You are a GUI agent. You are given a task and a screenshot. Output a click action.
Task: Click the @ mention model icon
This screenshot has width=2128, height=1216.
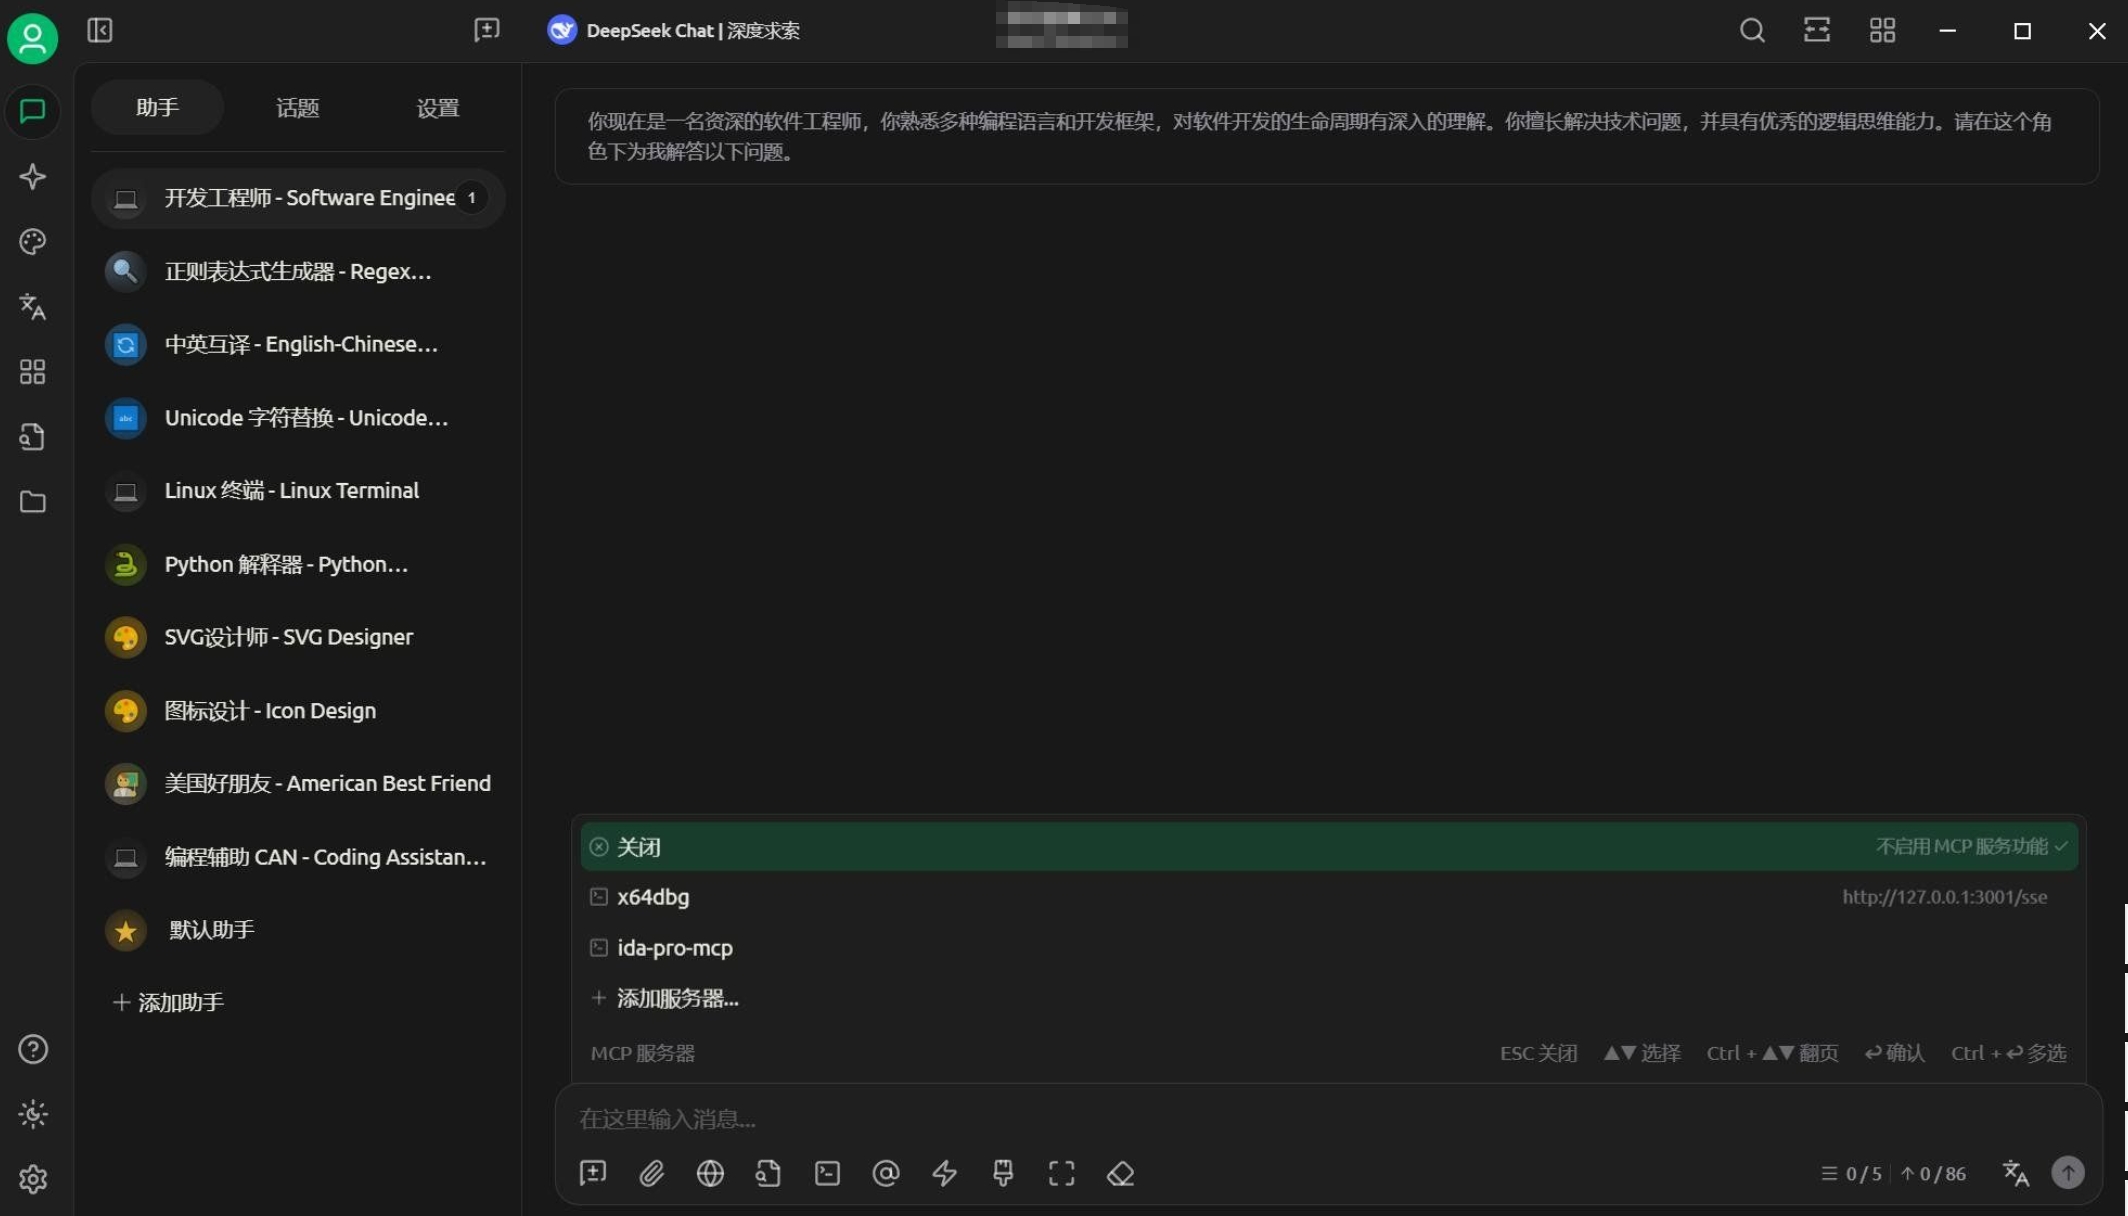pos(885,1173)
